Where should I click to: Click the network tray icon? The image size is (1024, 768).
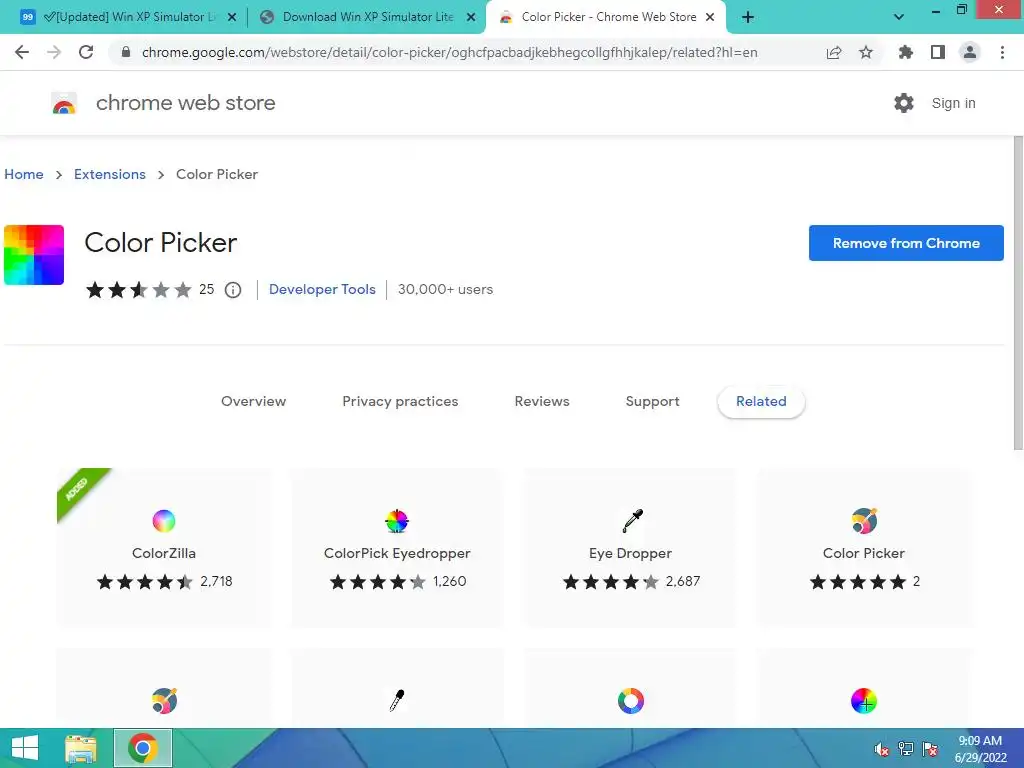click(906, 749)
